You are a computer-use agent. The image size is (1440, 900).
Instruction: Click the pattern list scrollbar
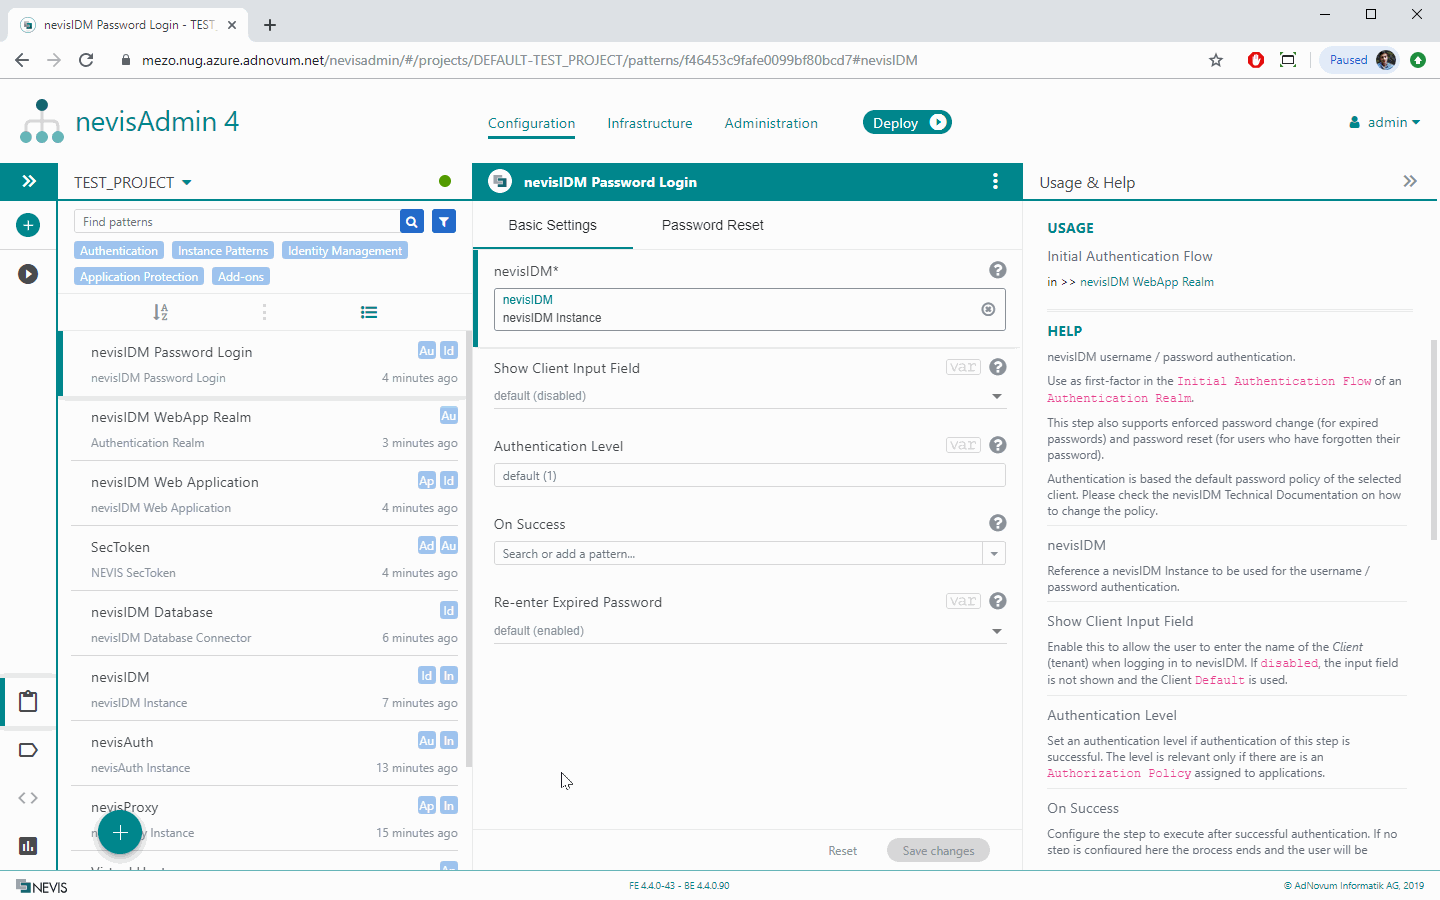coord(467,550)
